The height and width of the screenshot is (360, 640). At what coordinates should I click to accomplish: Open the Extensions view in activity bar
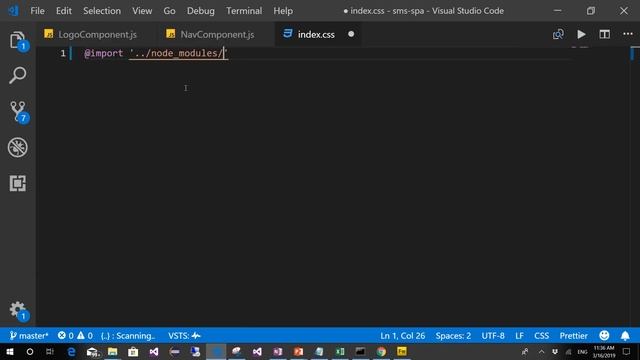[x=18, y=183]
